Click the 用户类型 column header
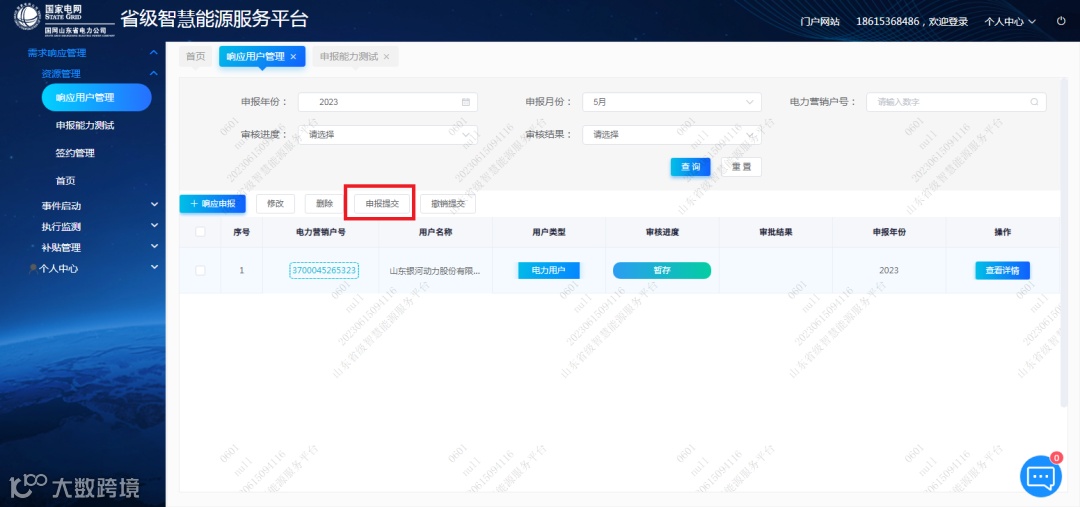 (x=549, y=232)
